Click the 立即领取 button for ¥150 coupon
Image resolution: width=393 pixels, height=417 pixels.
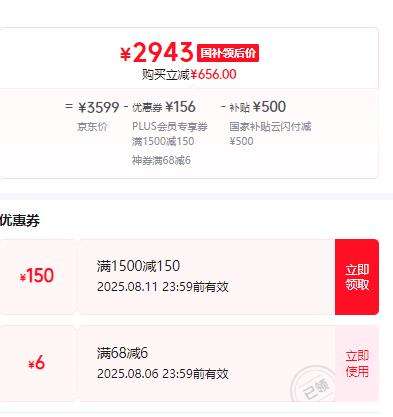(357, 277)
